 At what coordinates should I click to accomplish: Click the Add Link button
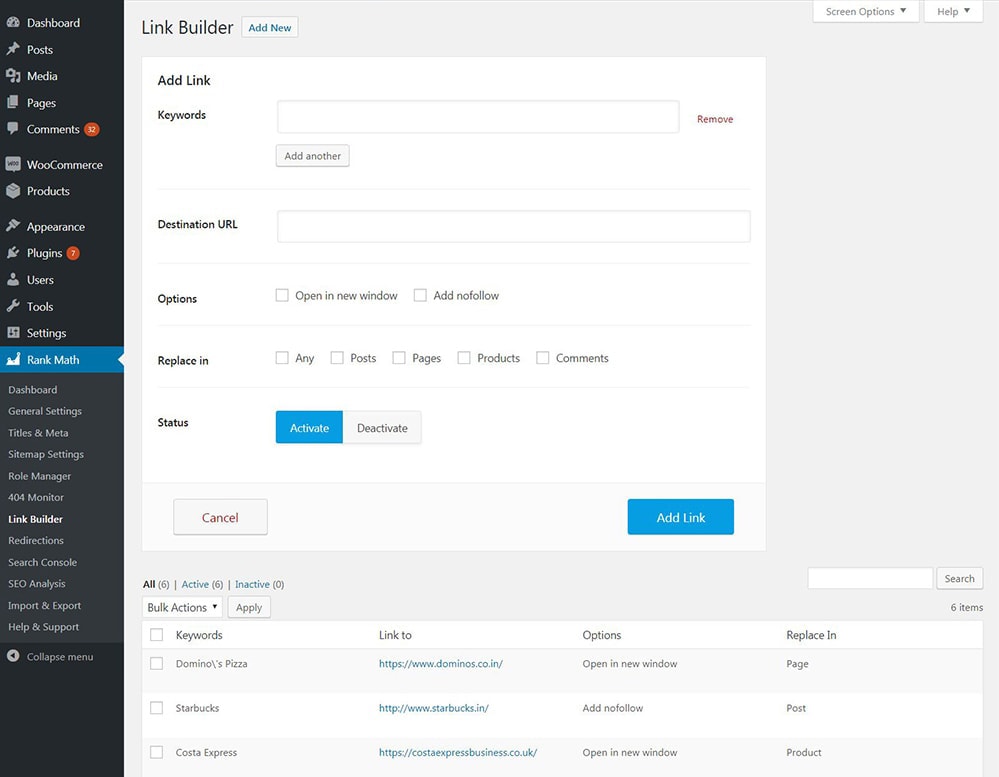click(681, 516)
